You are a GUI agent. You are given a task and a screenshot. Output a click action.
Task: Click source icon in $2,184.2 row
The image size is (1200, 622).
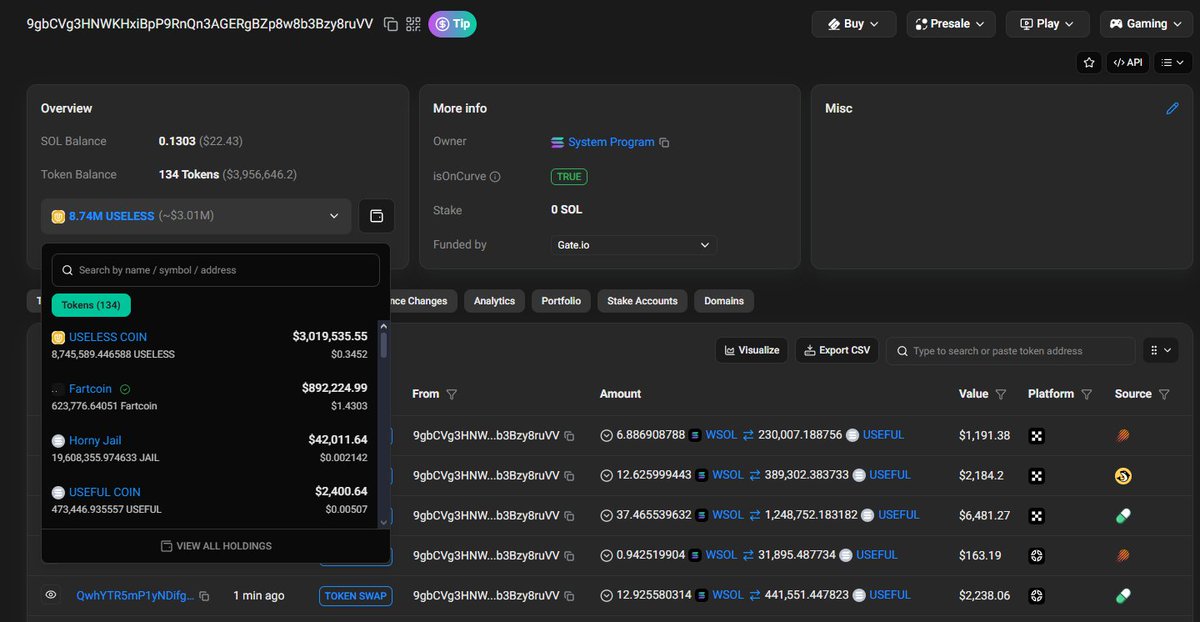tap(1123, 476)
